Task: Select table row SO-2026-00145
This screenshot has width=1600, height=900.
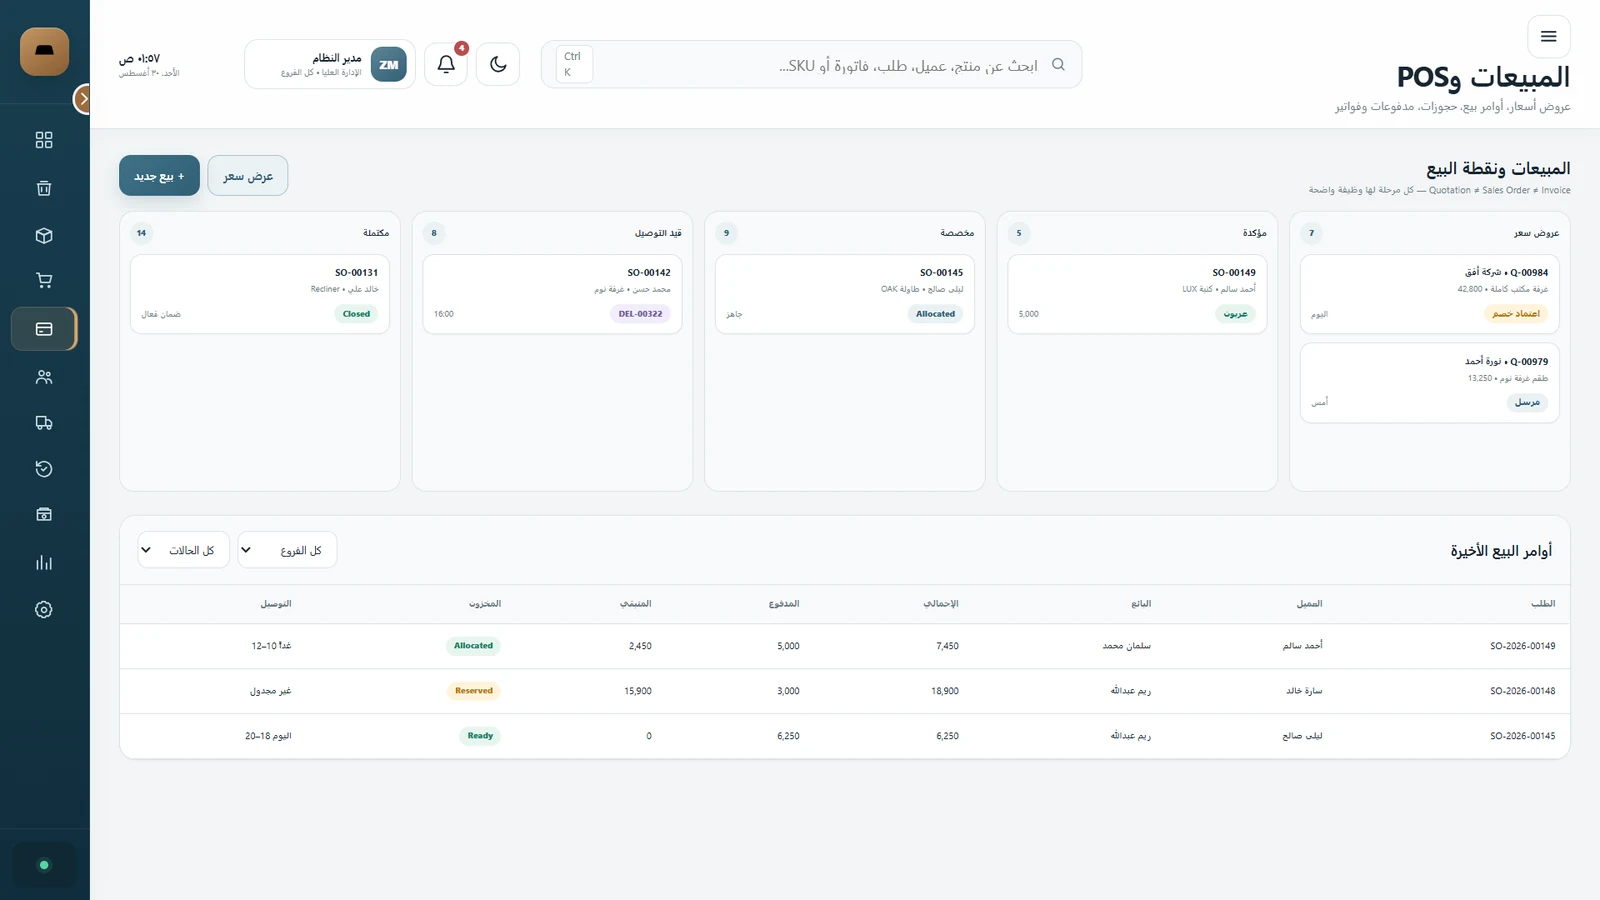Action: tap(845, 736)
